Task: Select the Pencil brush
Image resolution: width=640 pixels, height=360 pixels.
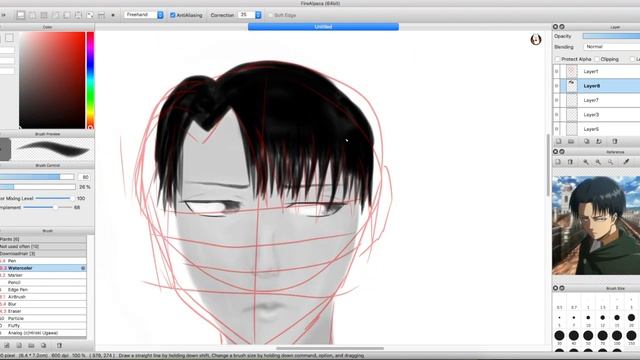Action: (x=43, y=282)
